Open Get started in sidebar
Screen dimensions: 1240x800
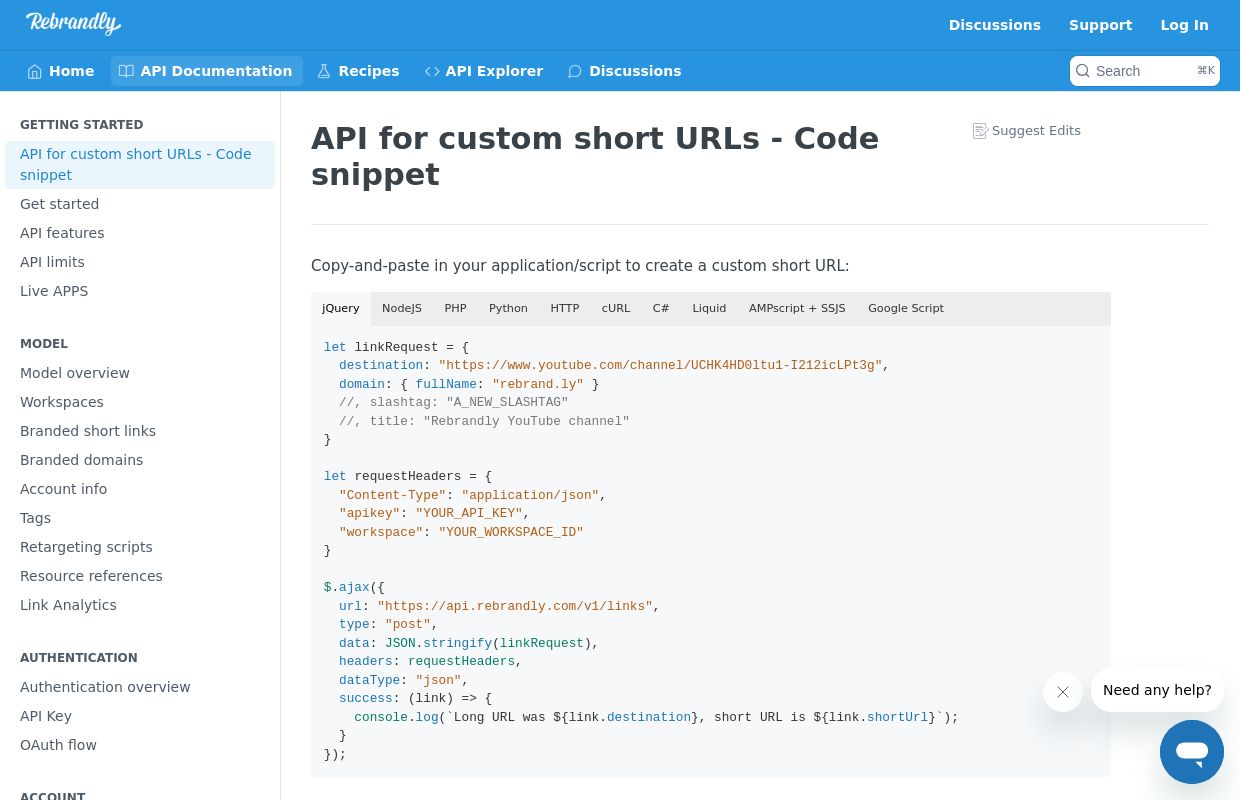click(140, 204)
